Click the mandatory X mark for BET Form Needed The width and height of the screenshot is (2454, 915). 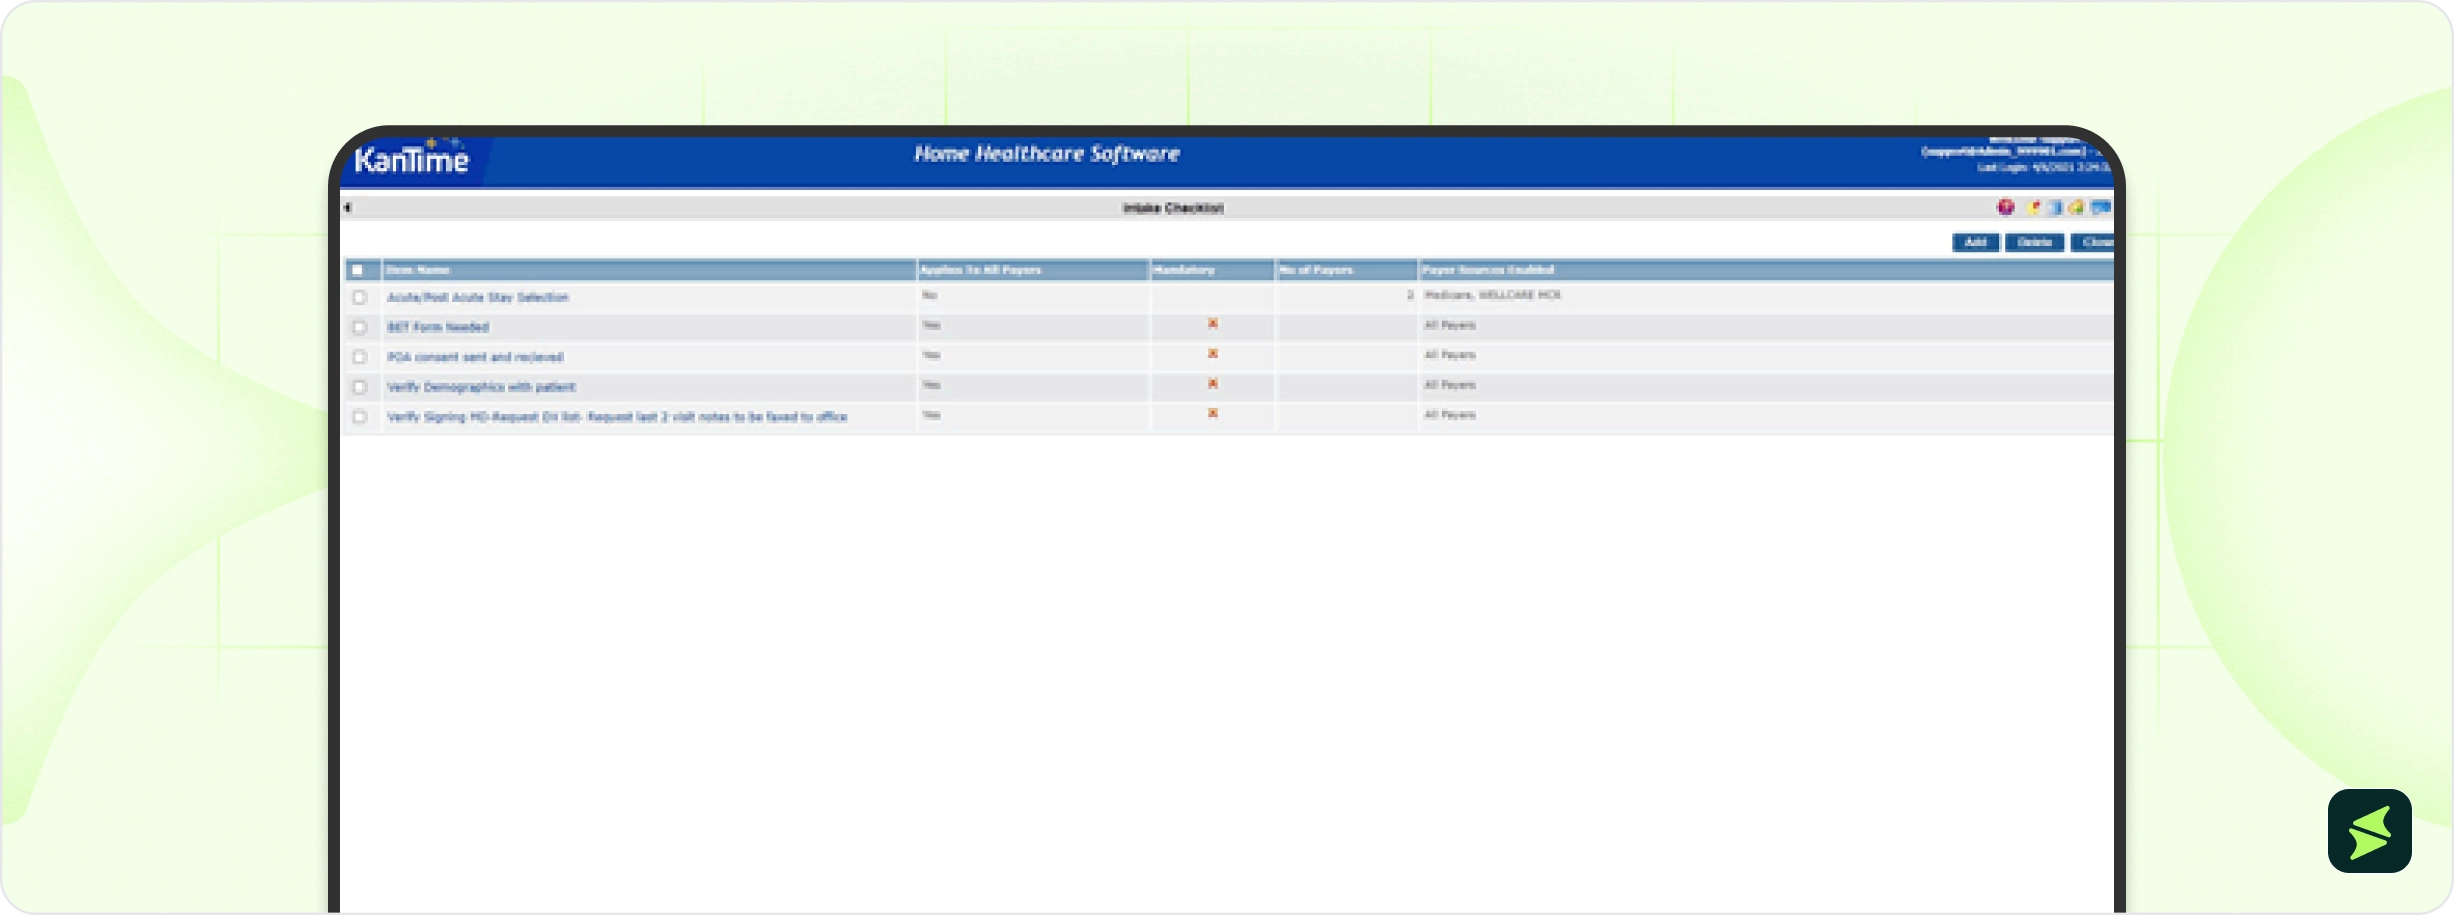[1212, 324]
